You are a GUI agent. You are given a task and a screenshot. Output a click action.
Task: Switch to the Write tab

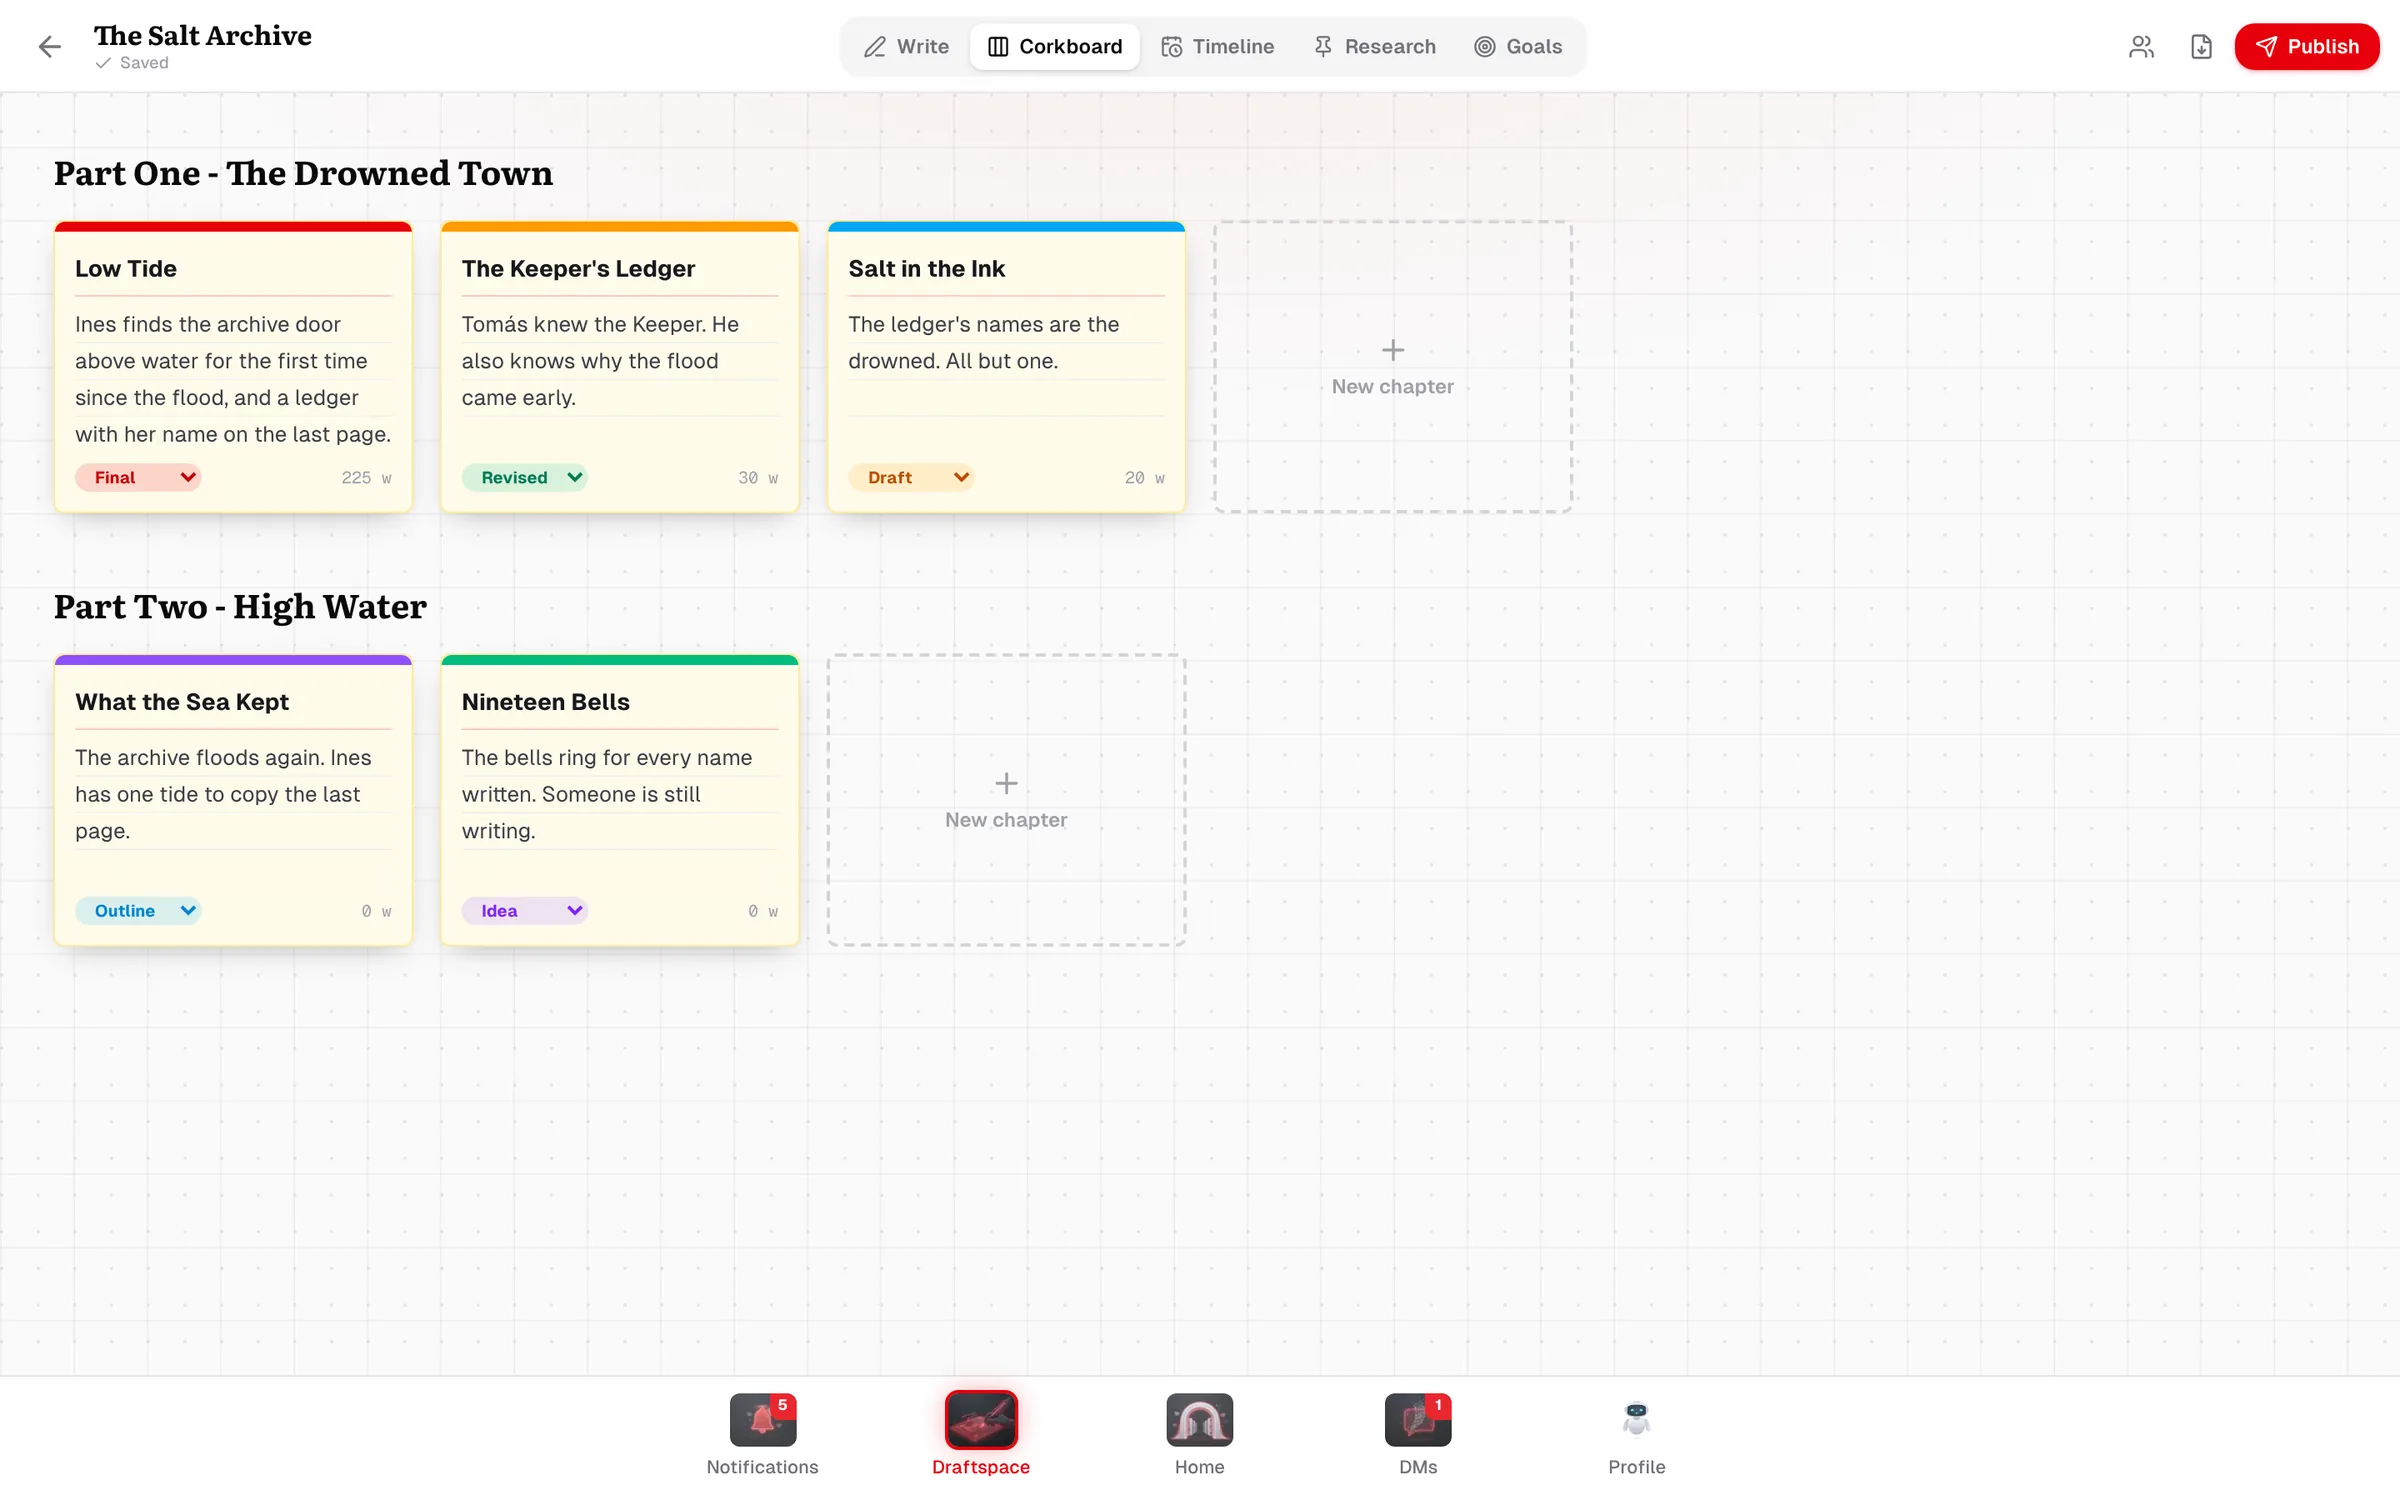tap(906, 46)
